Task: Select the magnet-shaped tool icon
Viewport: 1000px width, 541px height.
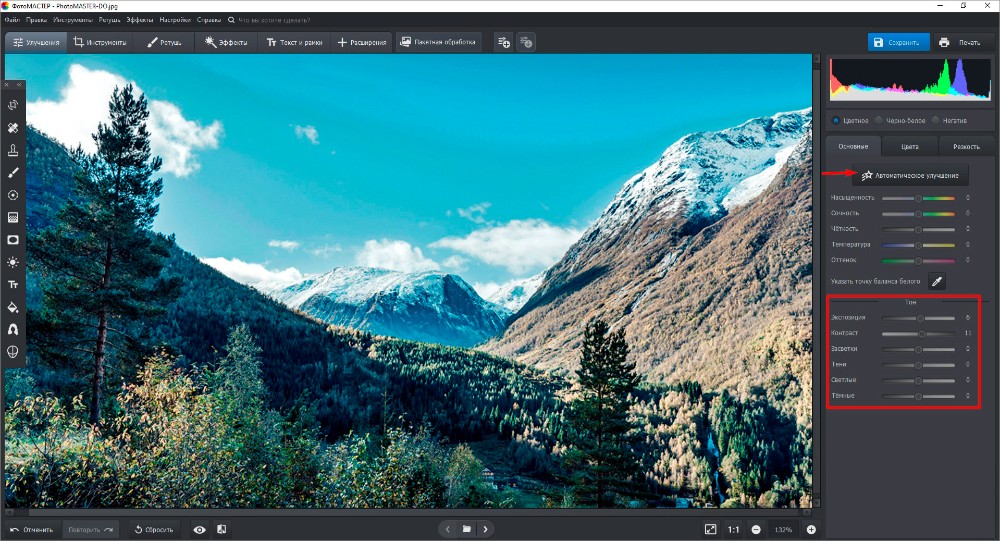Action: point(13,330)
